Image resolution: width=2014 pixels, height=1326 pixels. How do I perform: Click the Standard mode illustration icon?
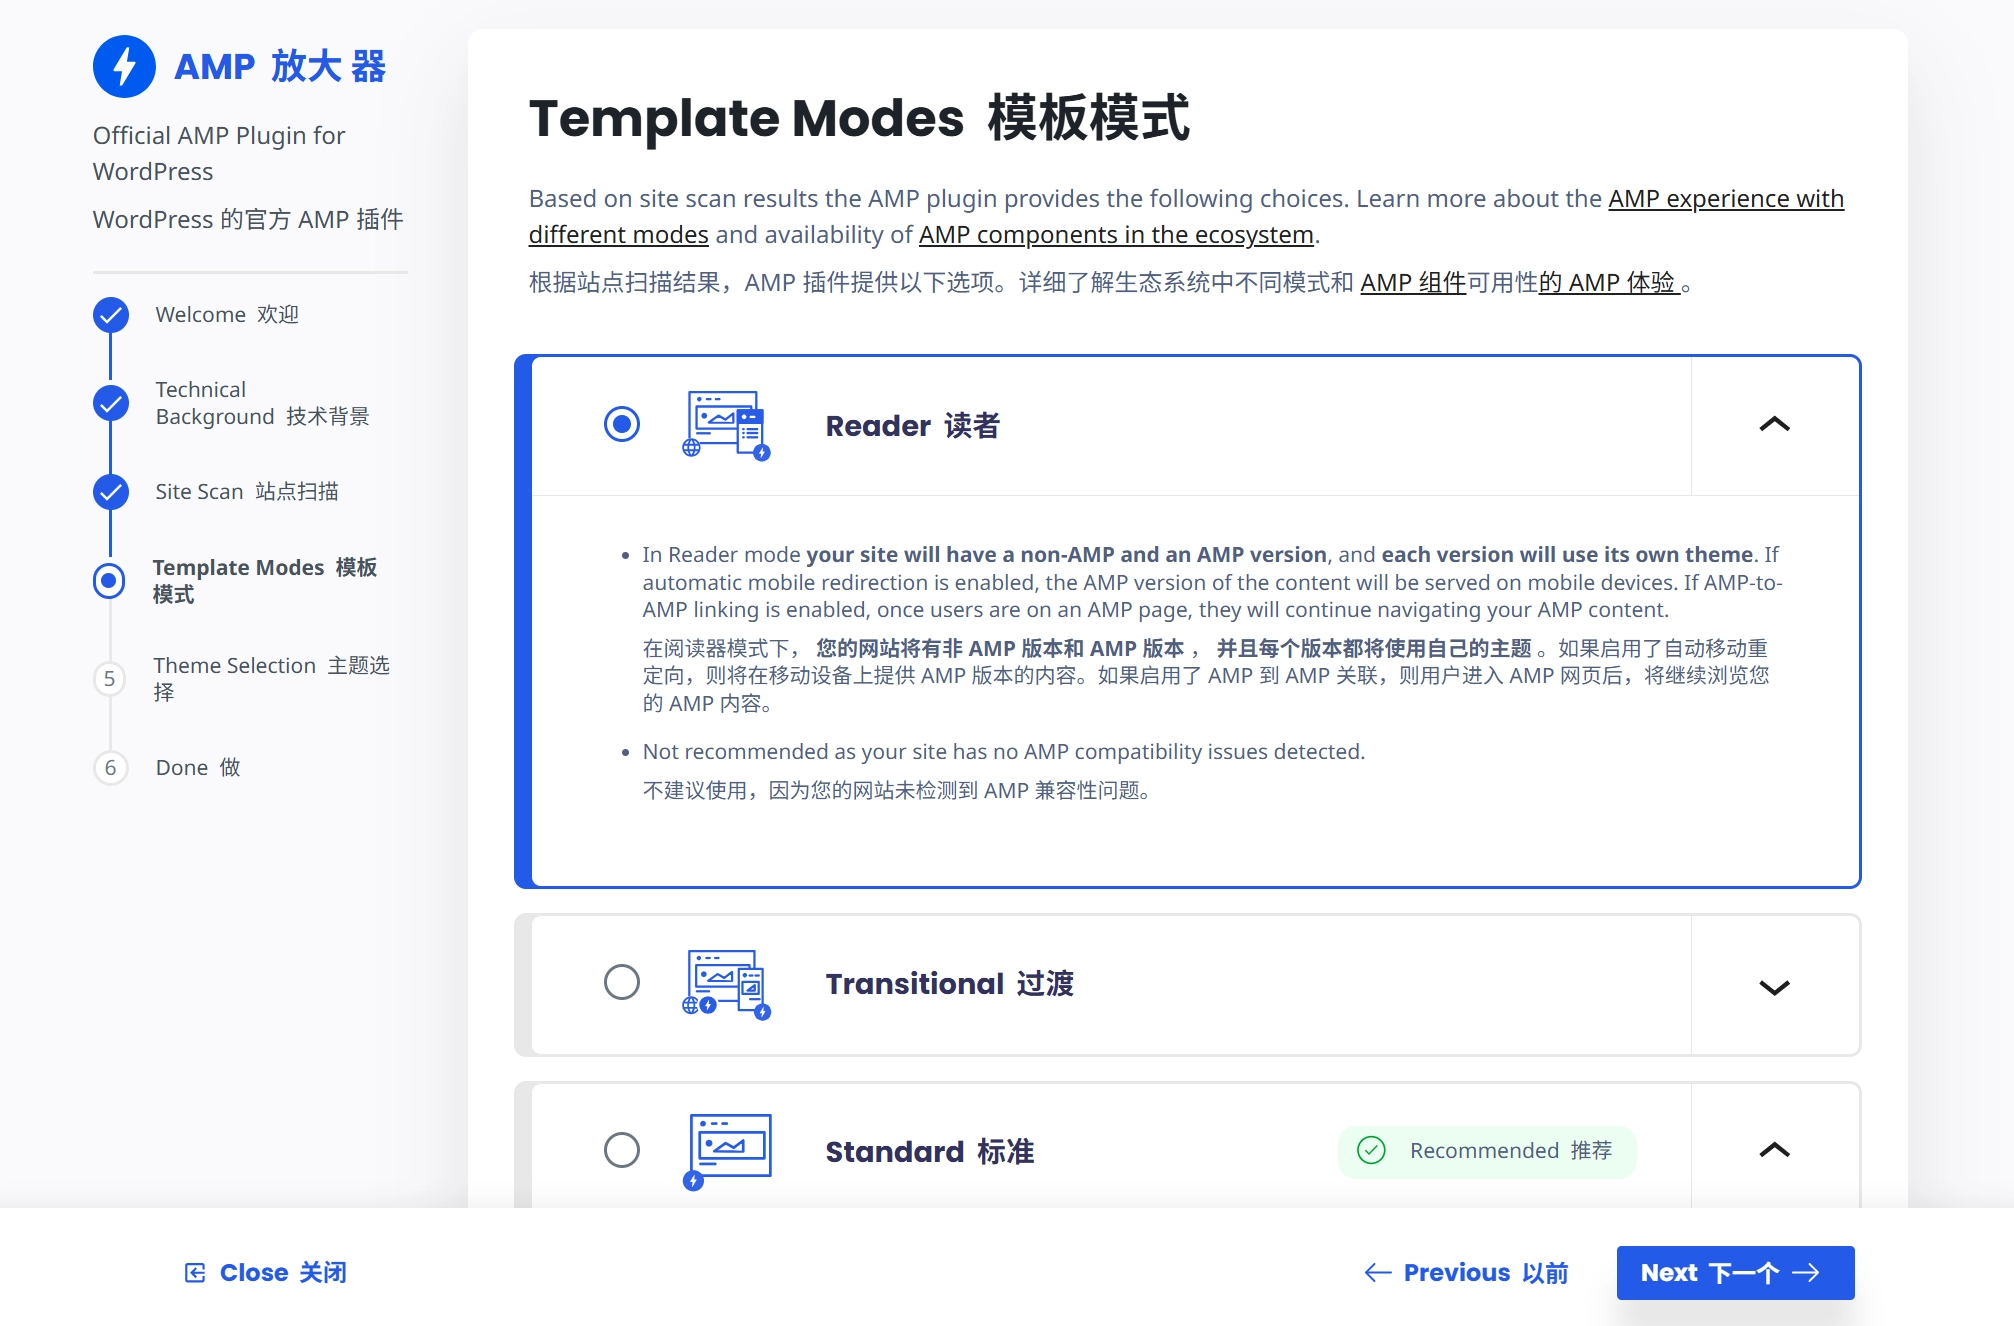click(727, 1151)
